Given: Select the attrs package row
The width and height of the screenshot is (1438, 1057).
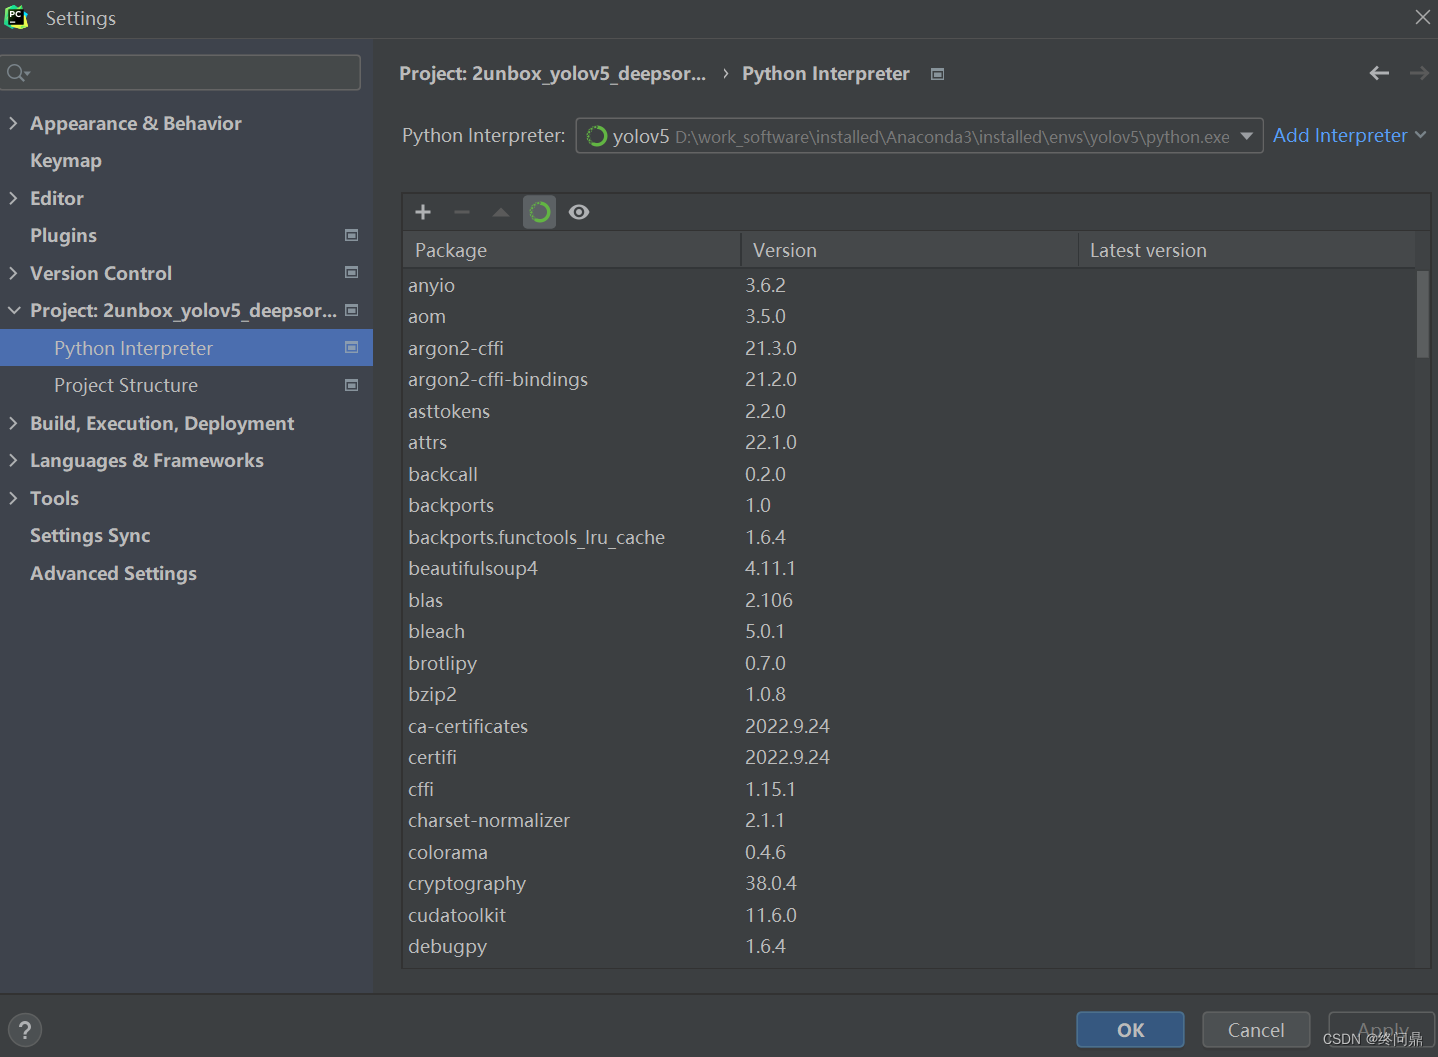Looking at the screenshot, I should coord(909,443).
